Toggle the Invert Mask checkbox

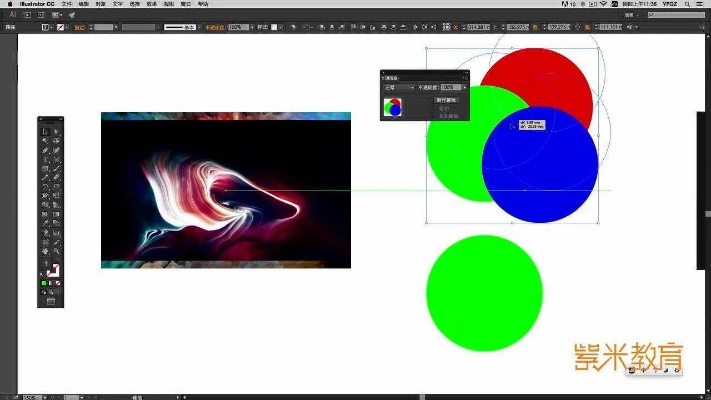[x=434, y=116]
